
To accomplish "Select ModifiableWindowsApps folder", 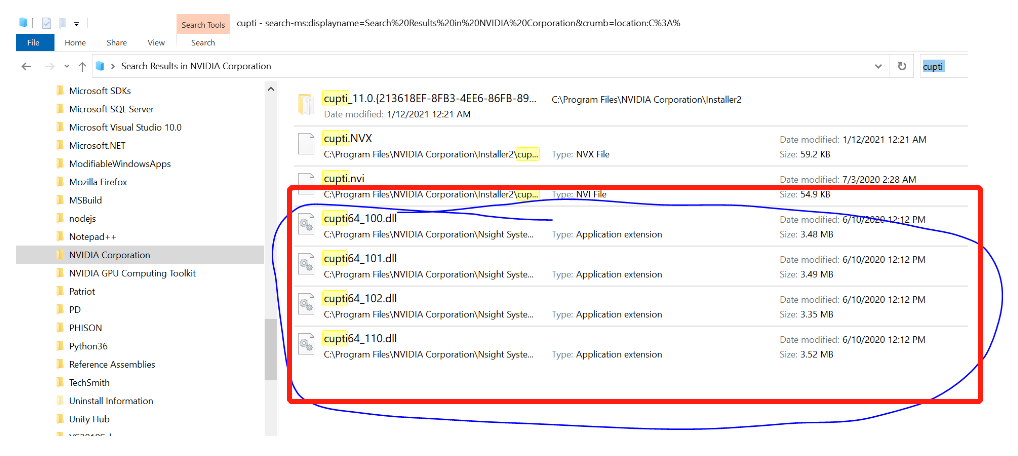I will (x=120, y=164).
